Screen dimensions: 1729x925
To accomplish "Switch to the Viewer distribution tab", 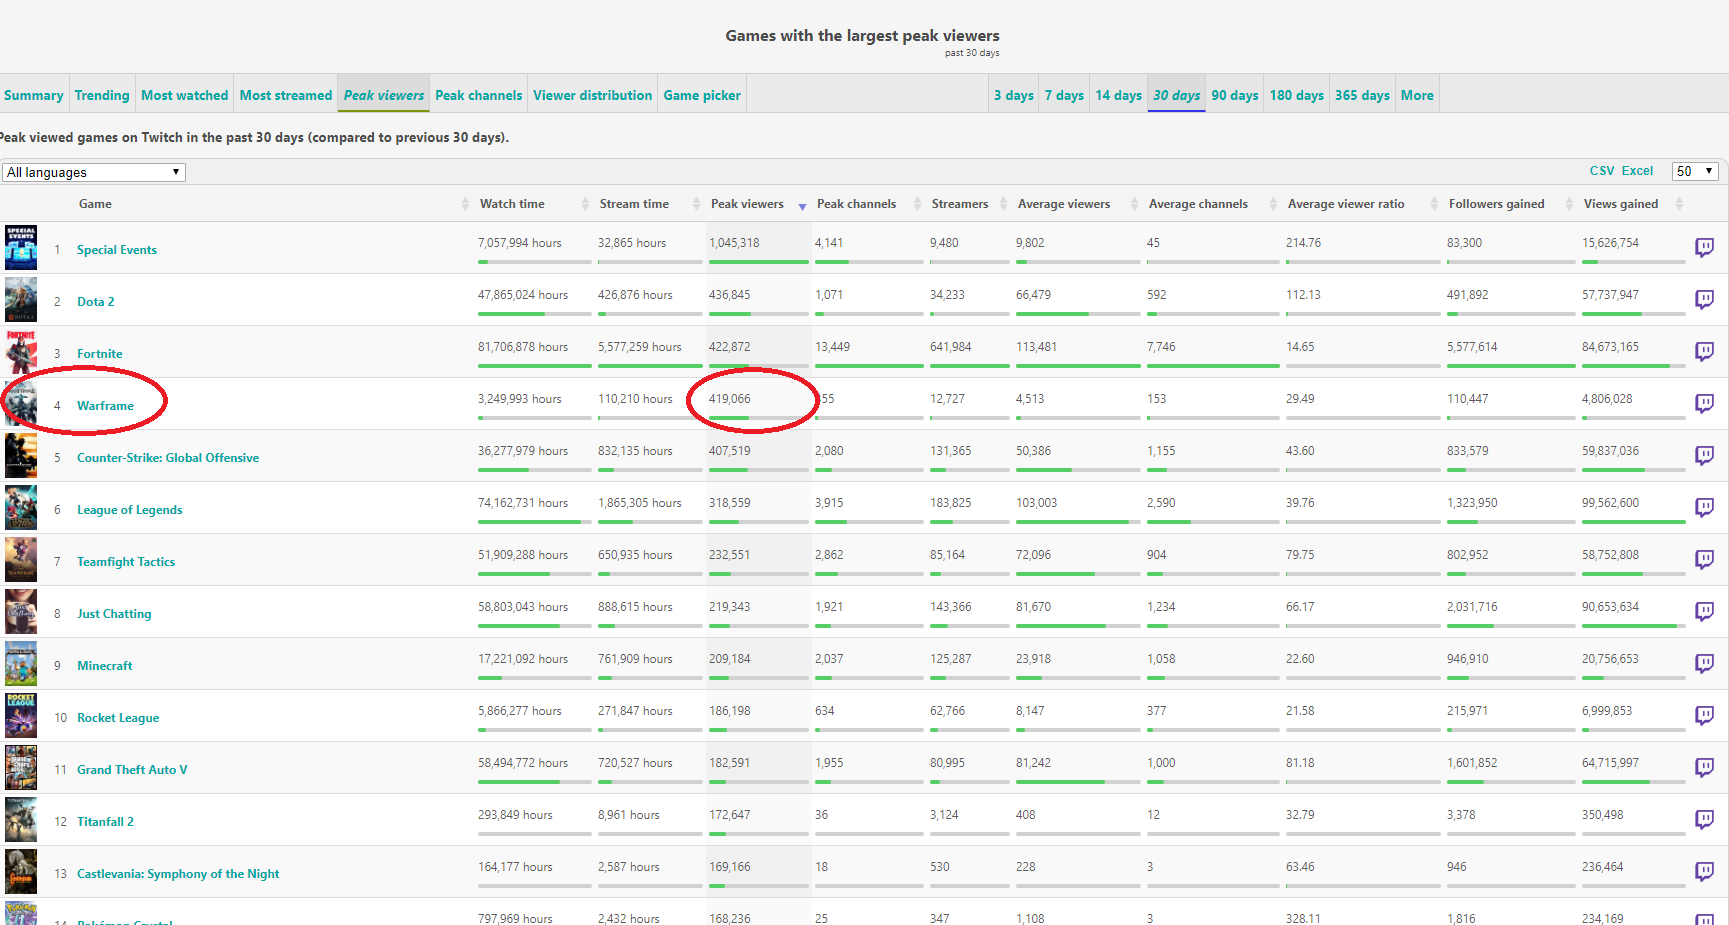I will pyautogui.click(x=592, y=95).
